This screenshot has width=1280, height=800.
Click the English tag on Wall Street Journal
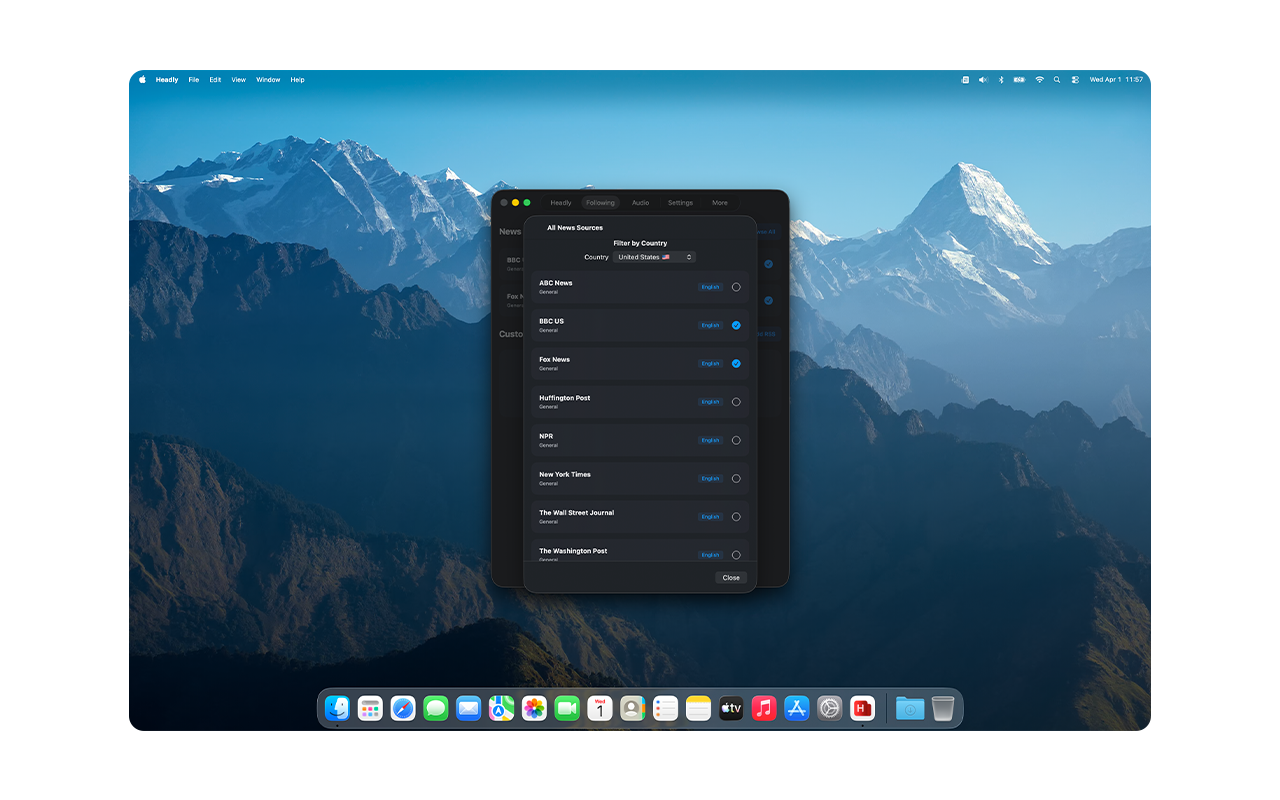[x=710, y=517]
